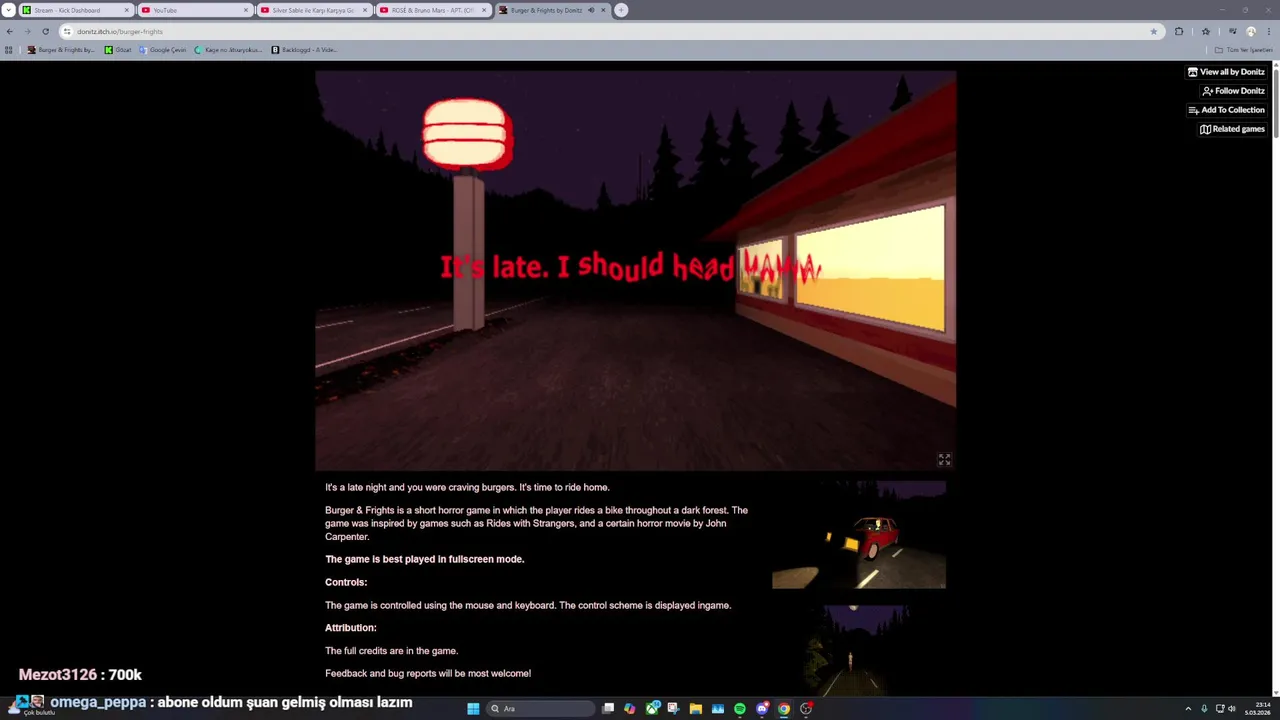Click Add To Collection button
1280x720 pixels.
[1226, 110]
